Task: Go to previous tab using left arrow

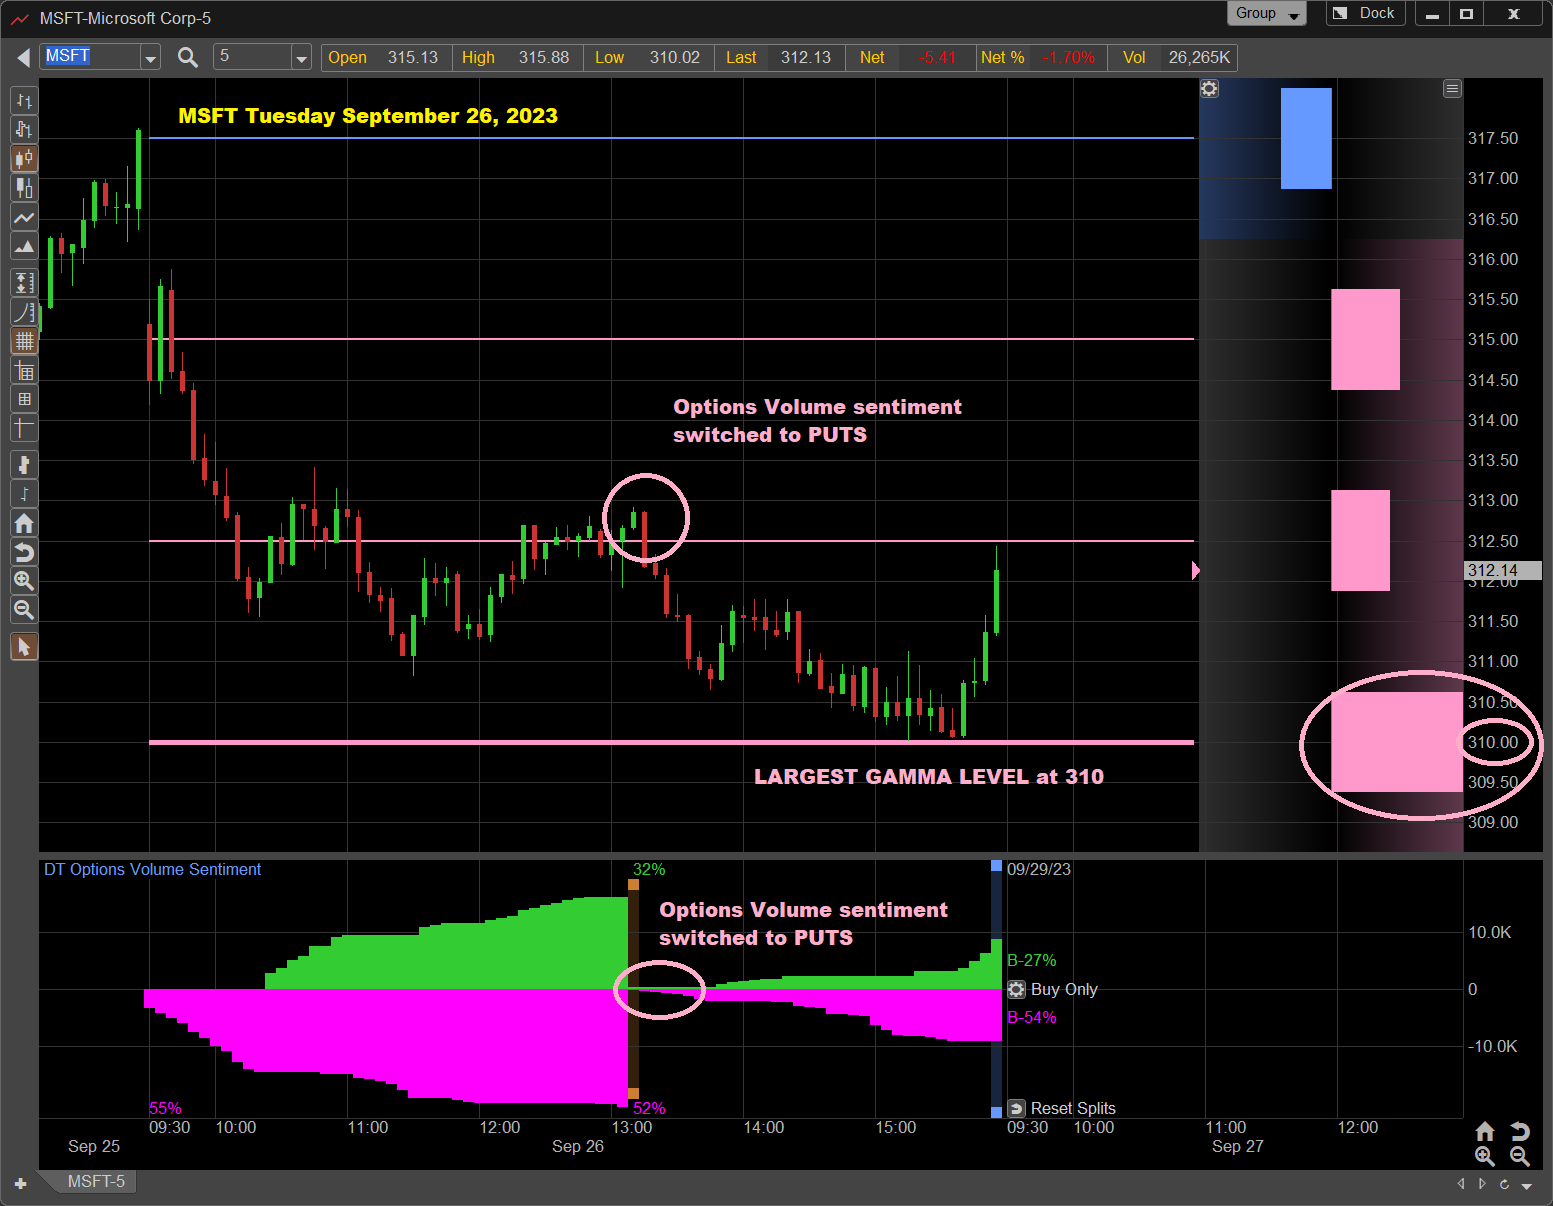Action: pyautogui.click(x=1461, y=1184)
